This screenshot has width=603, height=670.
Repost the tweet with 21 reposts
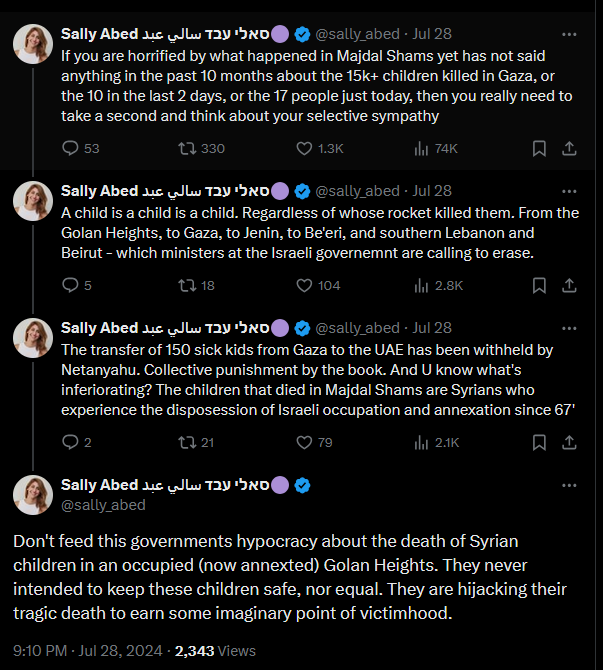(187, 442)
